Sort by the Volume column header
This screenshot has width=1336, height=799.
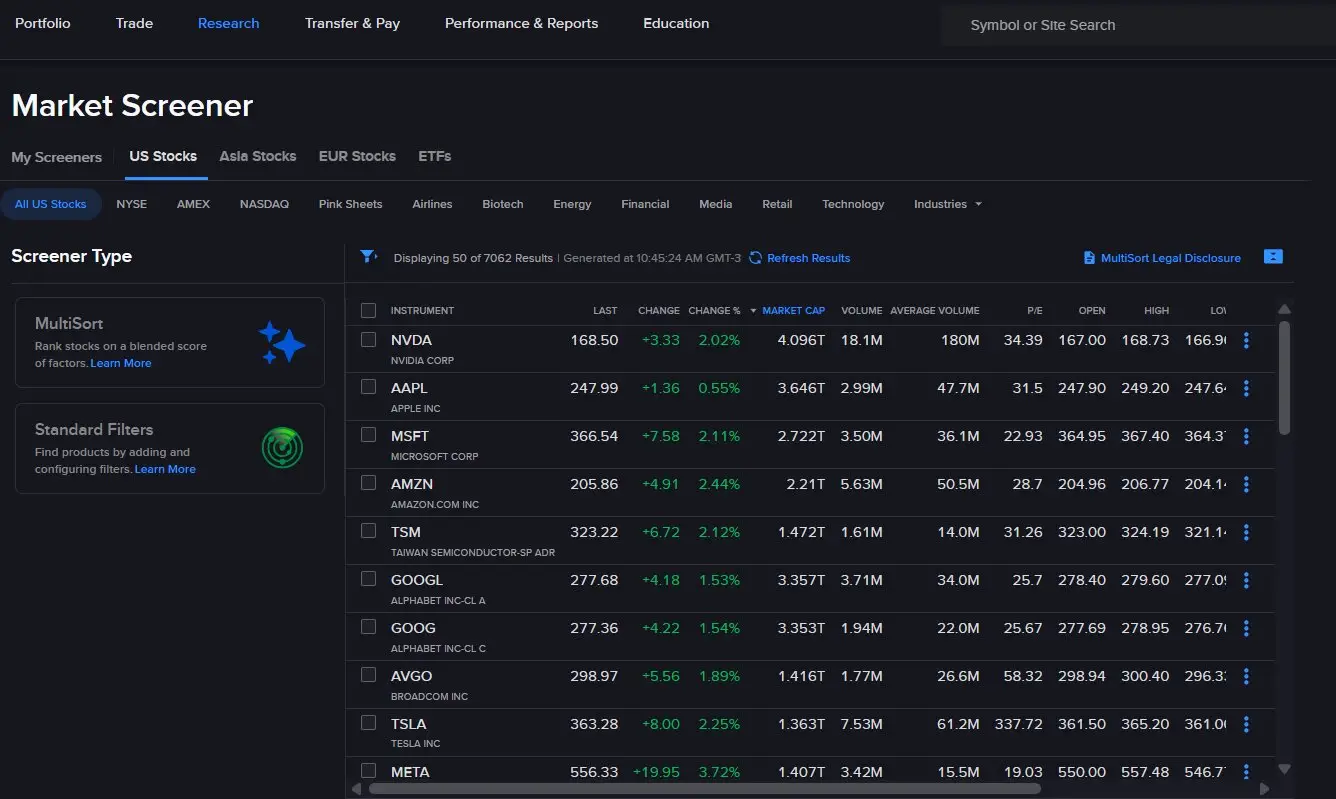[x=862, y=310]
